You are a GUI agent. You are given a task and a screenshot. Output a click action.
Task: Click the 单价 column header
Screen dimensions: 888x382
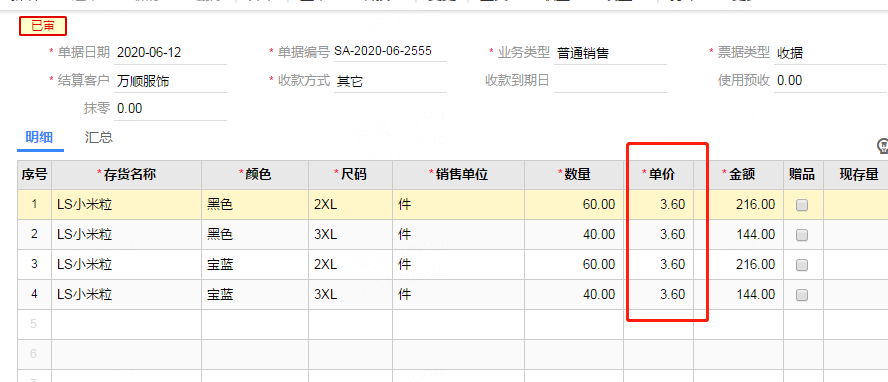(659, 175)
